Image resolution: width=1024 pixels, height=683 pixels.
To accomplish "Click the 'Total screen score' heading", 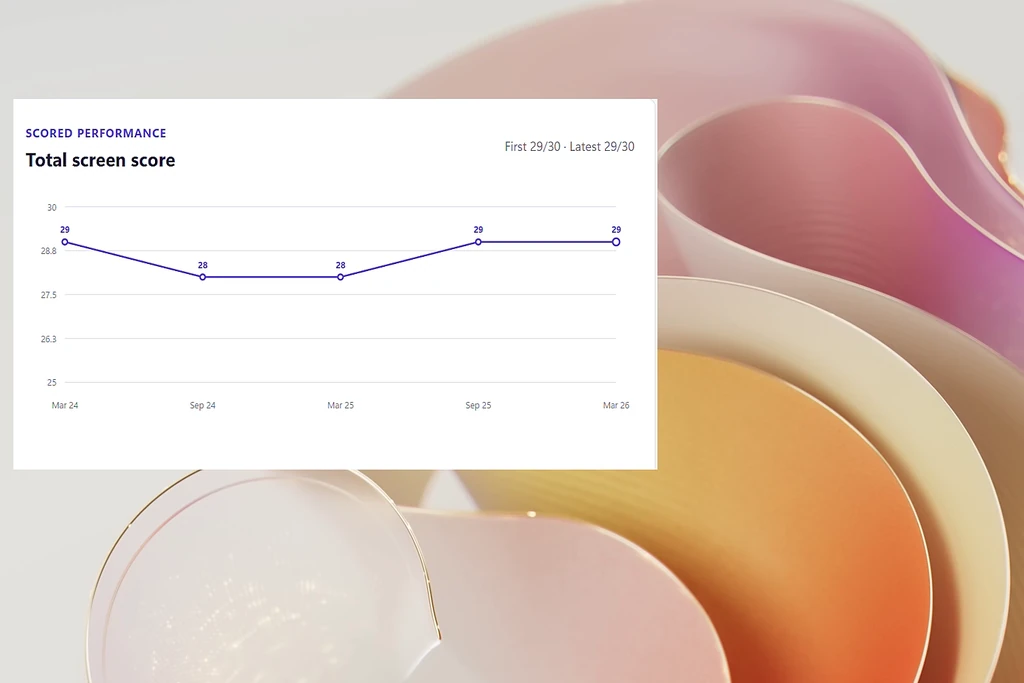I will (x=101, y=161).
